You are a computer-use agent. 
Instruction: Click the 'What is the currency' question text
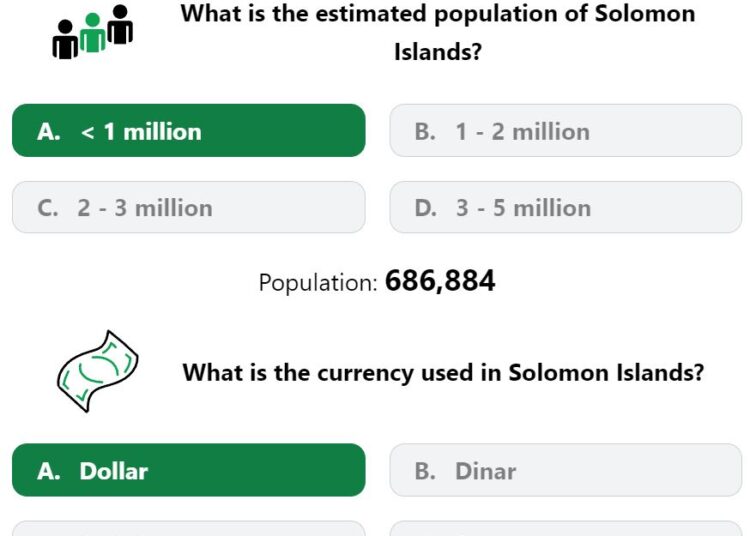pos(443,372)
